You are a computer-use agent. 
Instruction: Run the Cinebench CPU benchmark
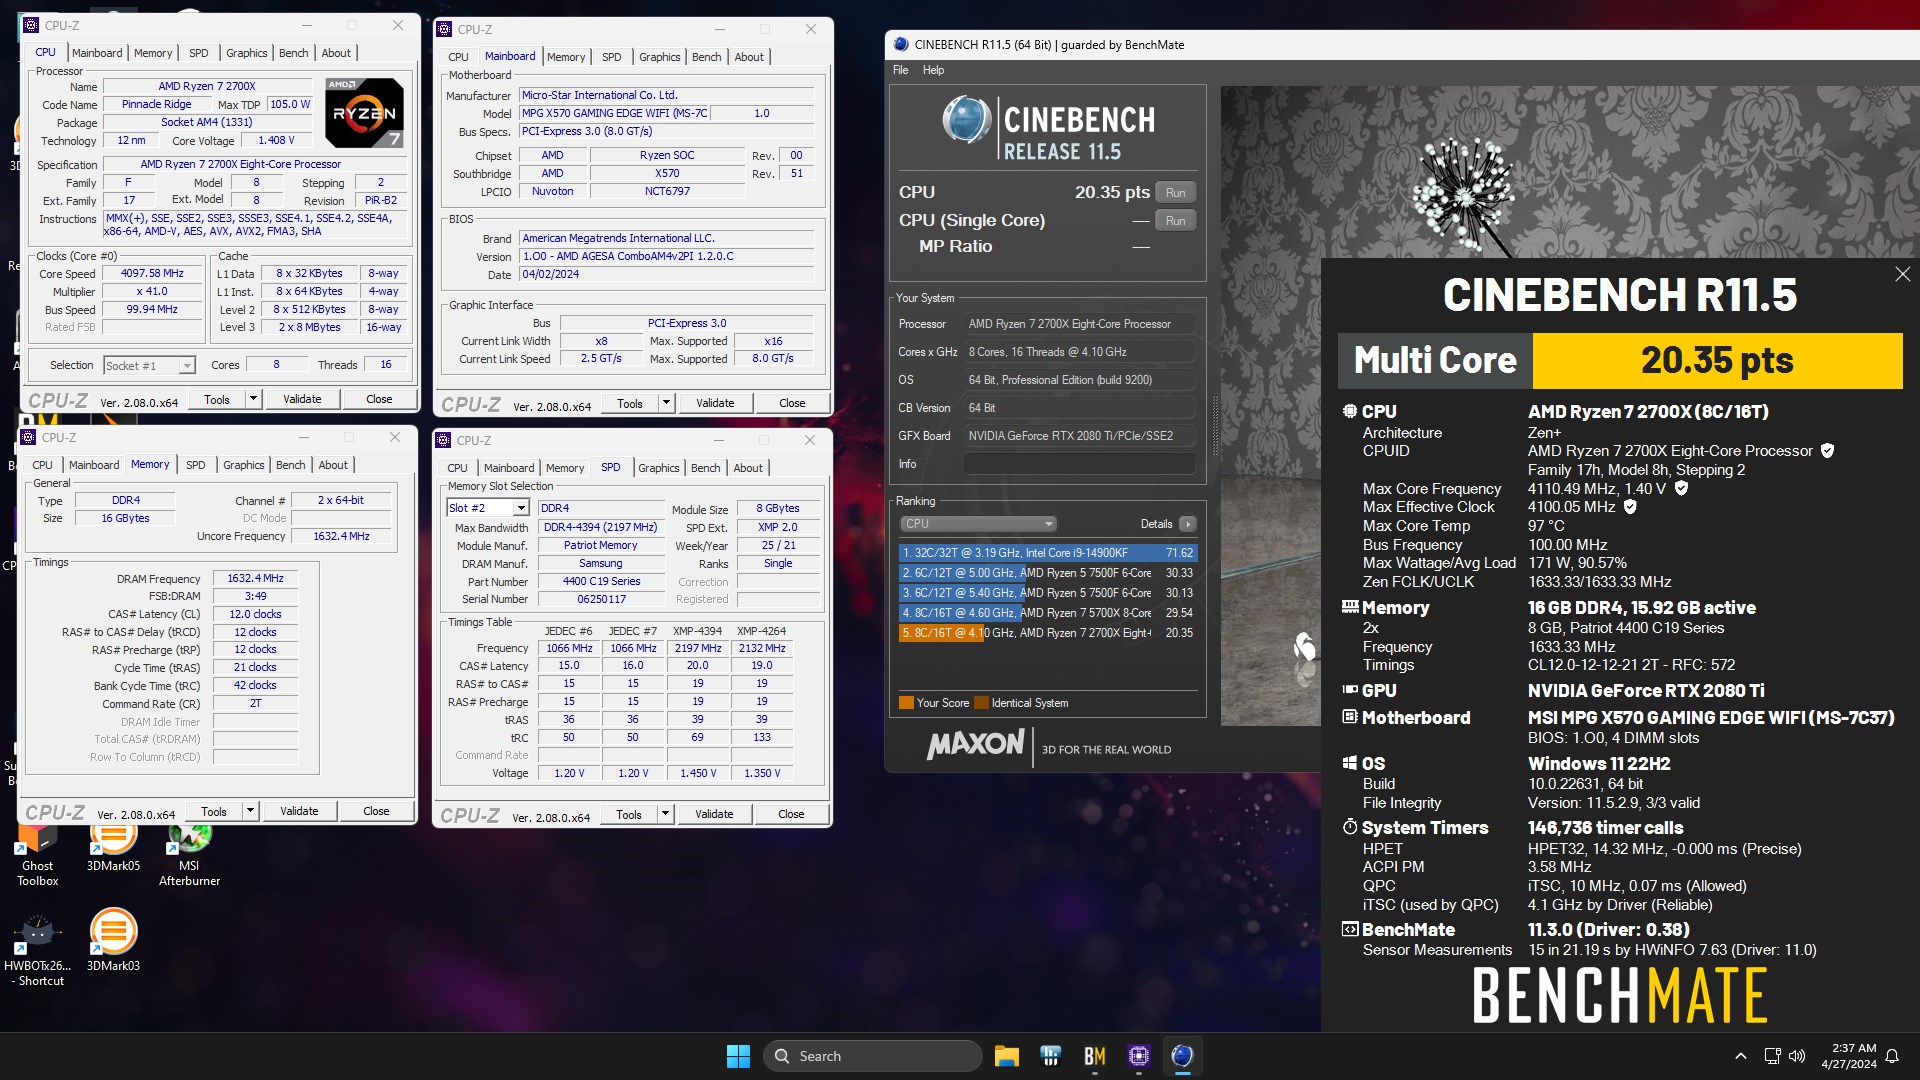(1175, 193)
